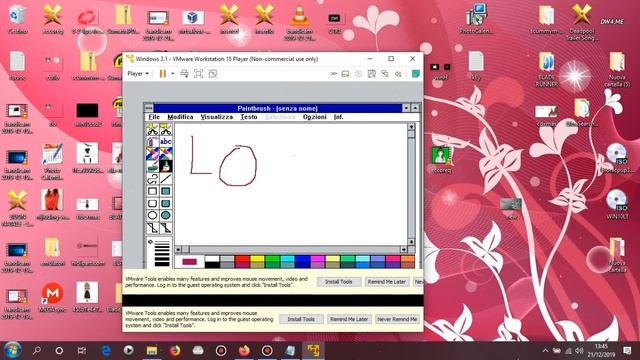Select the Filled Circle/Ellipse tool
Image resolution: width=640 pixels, height=360 pixels.
coord(165,215)
